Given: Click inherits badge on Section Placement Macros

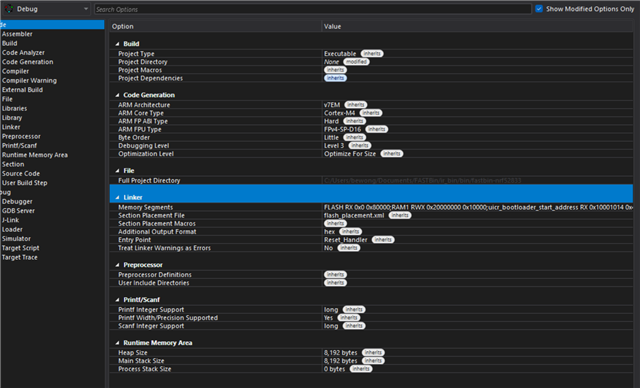Looking at the screenshot, I should (x=335, y=224).
